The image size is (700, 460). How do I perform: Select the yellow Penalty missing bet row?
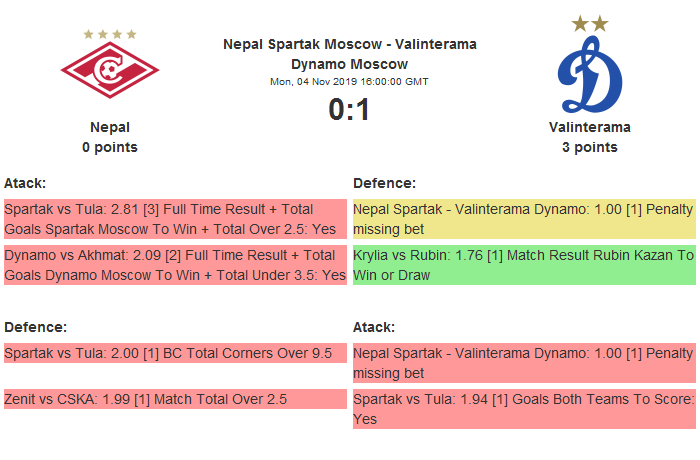tap(524, 219)
